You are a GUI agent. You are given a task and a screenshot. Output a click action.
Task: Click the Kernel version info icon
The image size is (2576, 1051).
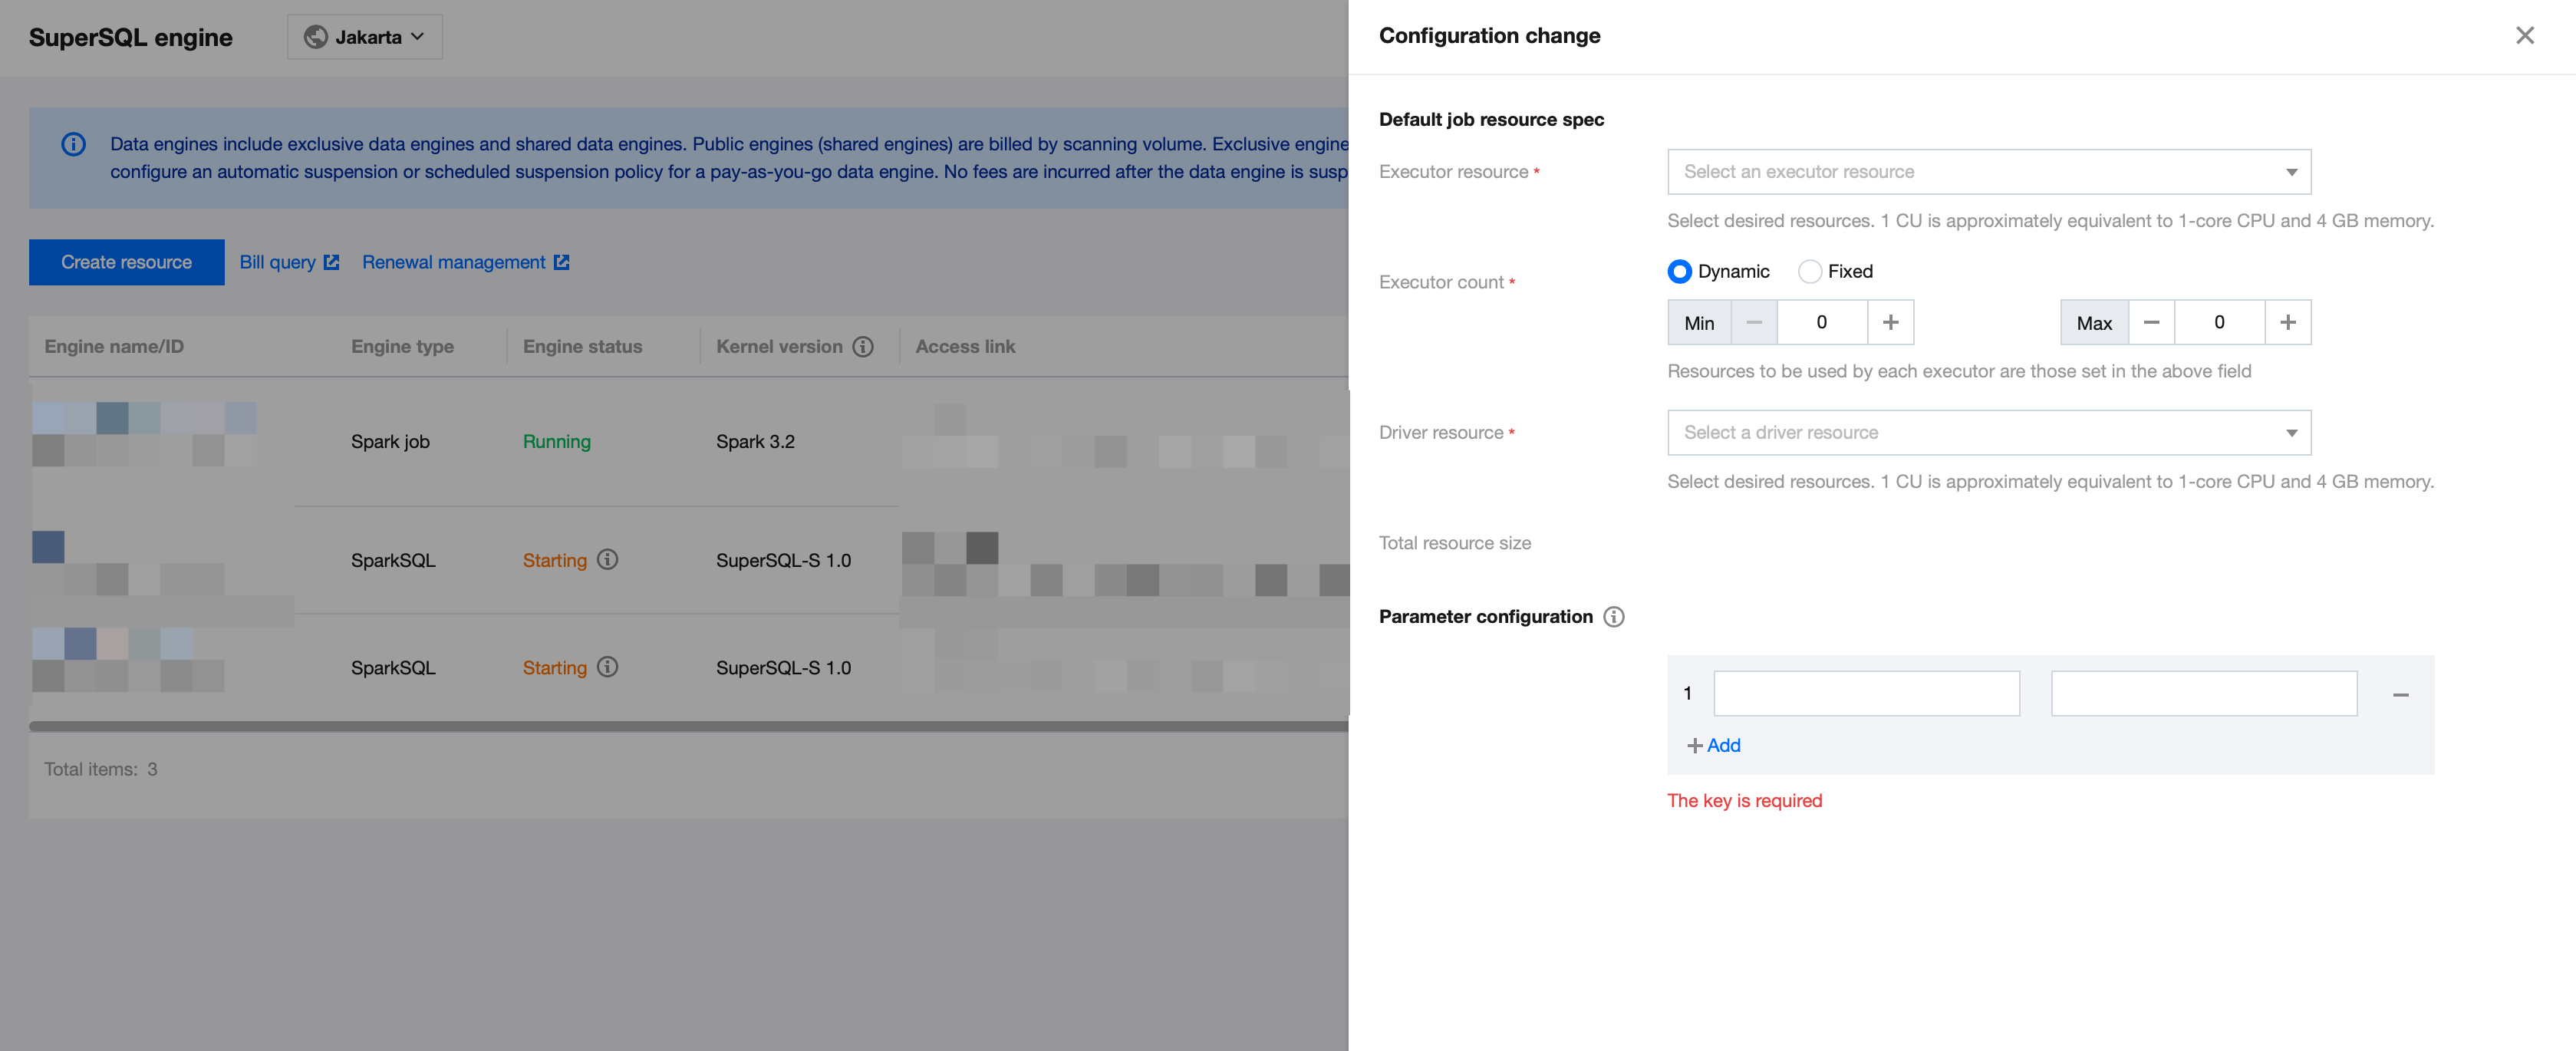point(862,347)
